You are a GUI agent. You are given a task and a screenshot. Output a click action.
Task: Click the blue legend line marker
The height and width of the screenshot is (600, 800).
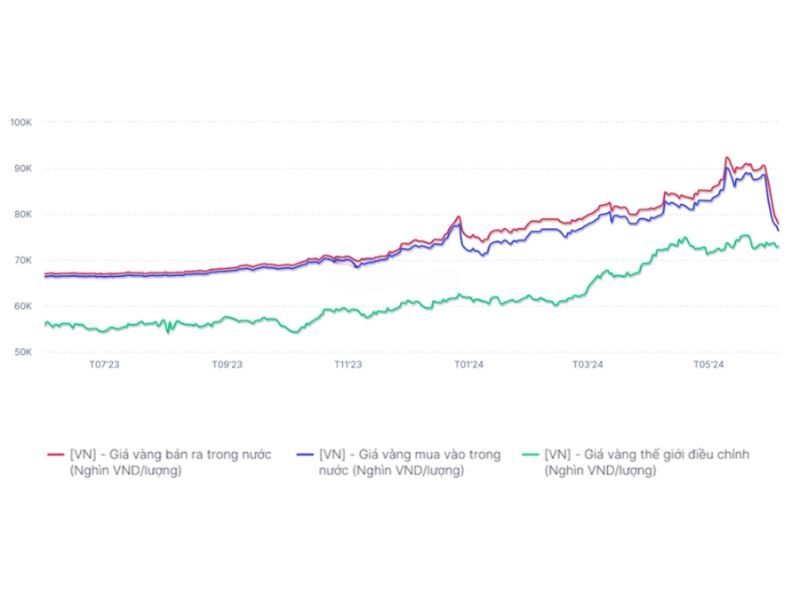306,455
